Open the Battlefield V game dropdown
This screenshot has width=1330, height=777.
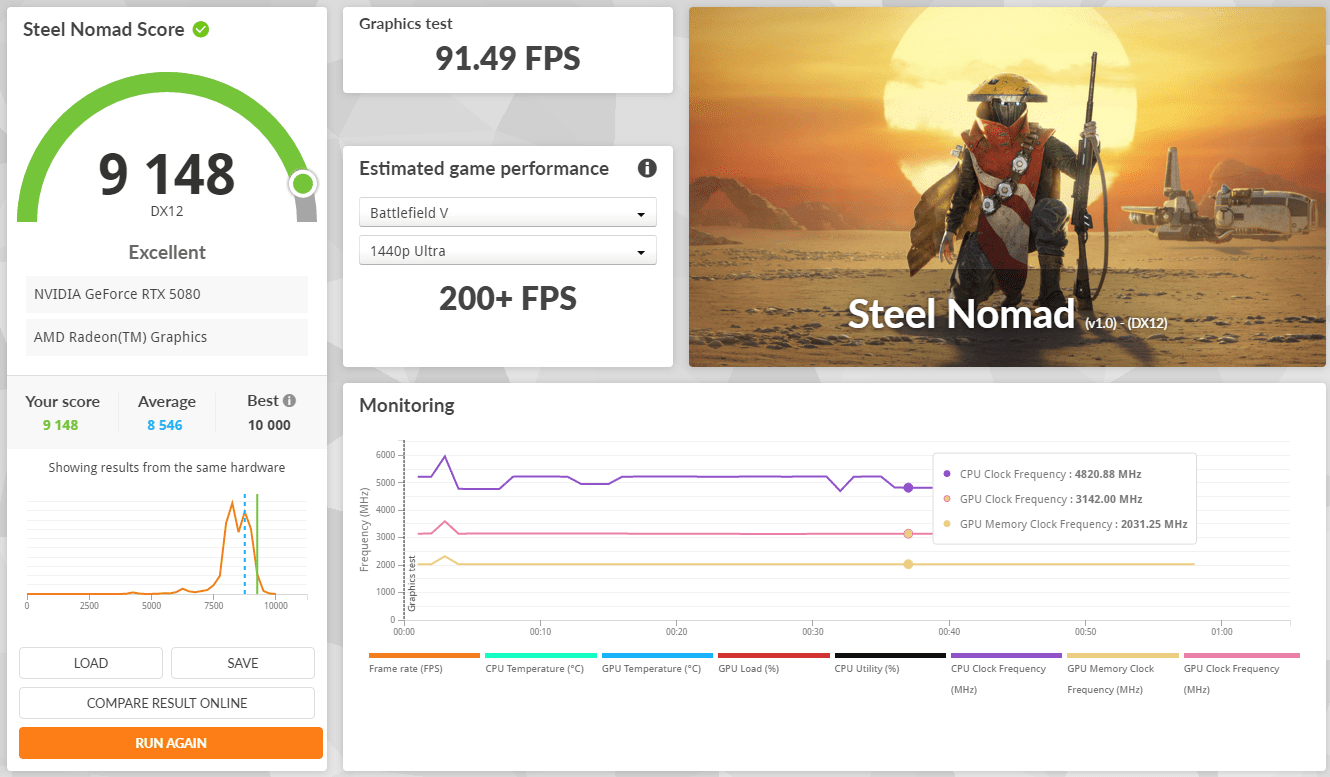tap(507, 213)
